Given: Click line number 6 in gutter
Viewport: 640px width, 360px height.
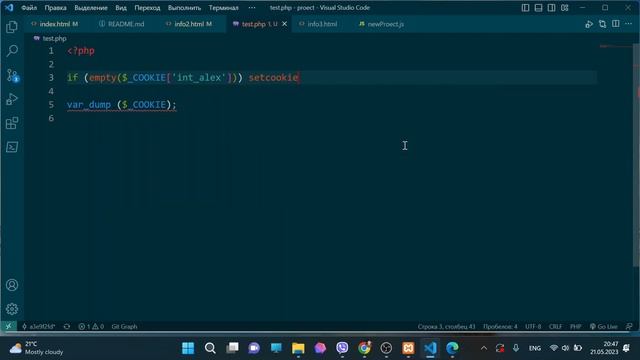Looking at the screenshot, I should (51, 118).
